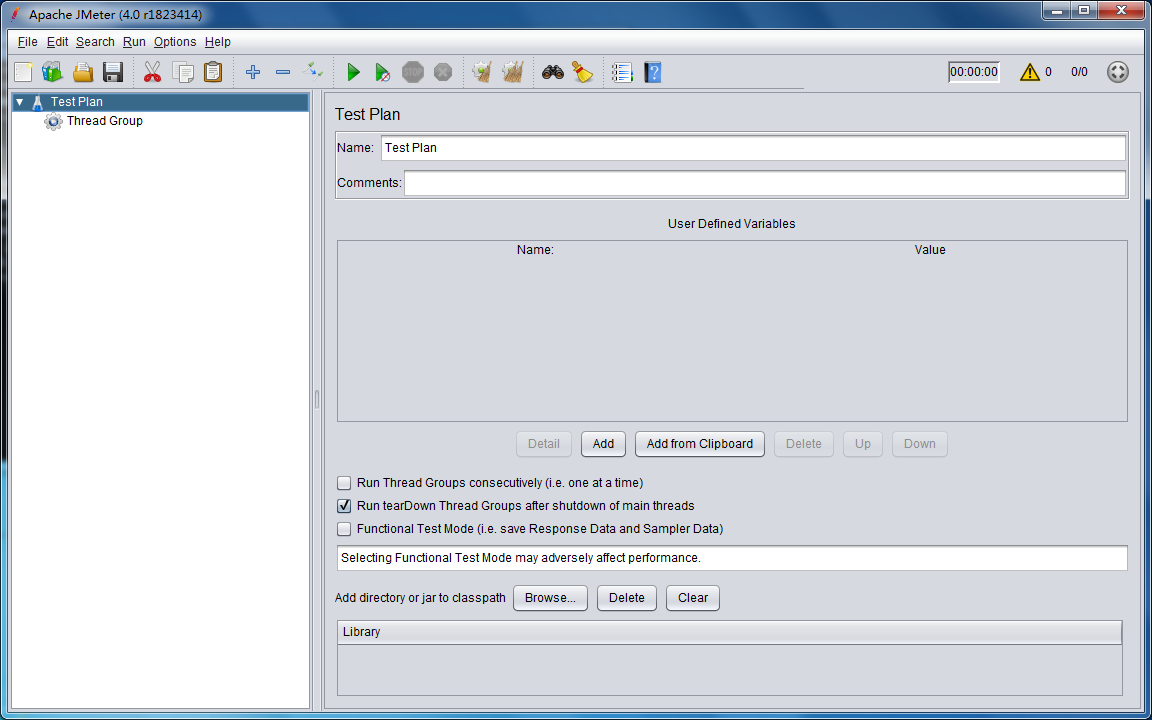Click the Thread Group gear icon
Viewport: 1152px width, 720px height.
pos(53,121)
